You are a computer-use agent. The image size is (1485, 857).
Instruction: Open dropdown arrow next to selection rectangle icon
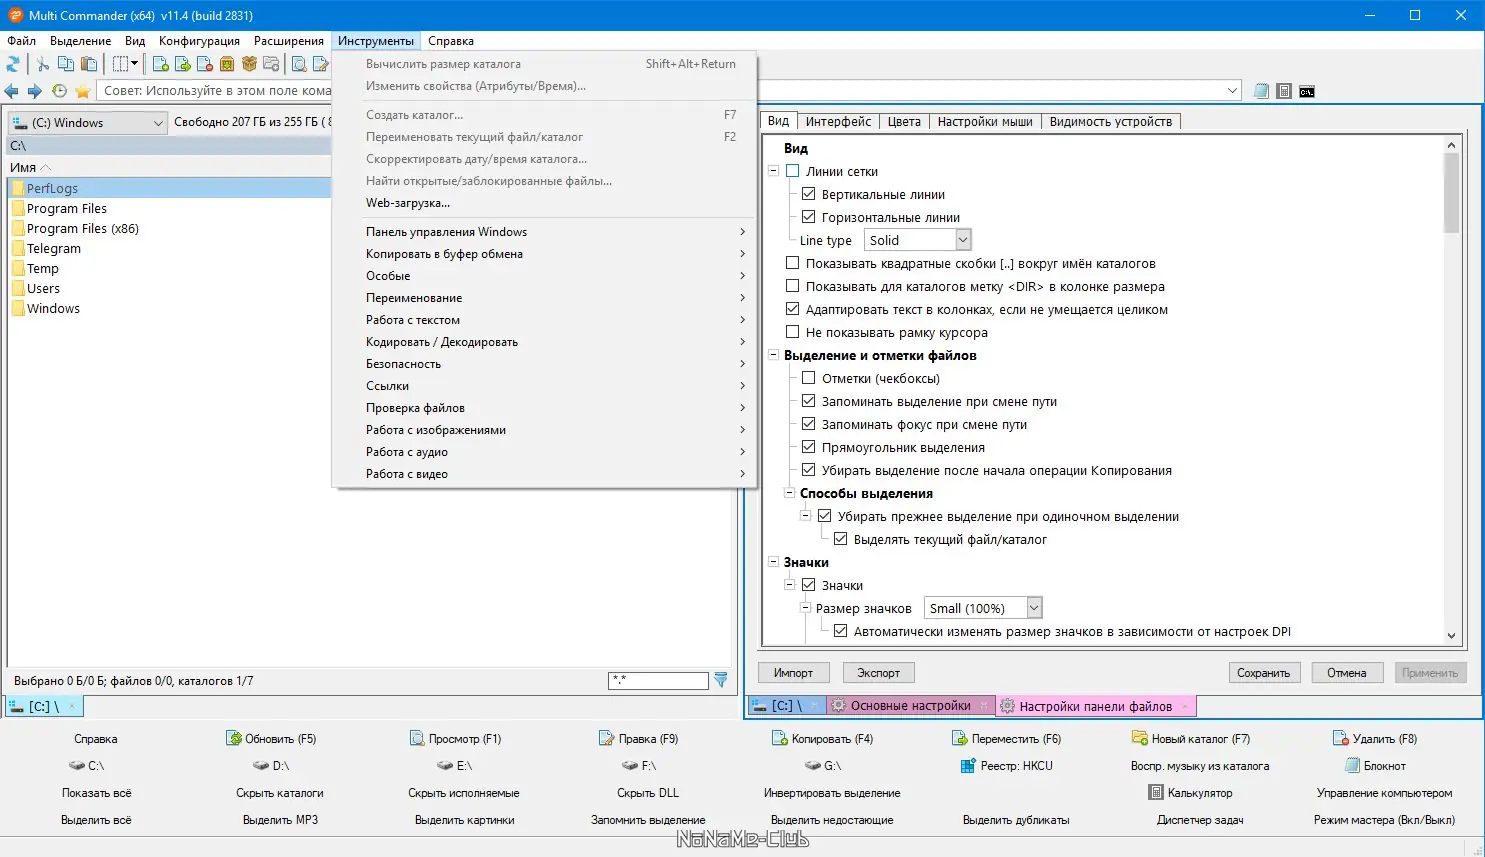tap(134, 64)
